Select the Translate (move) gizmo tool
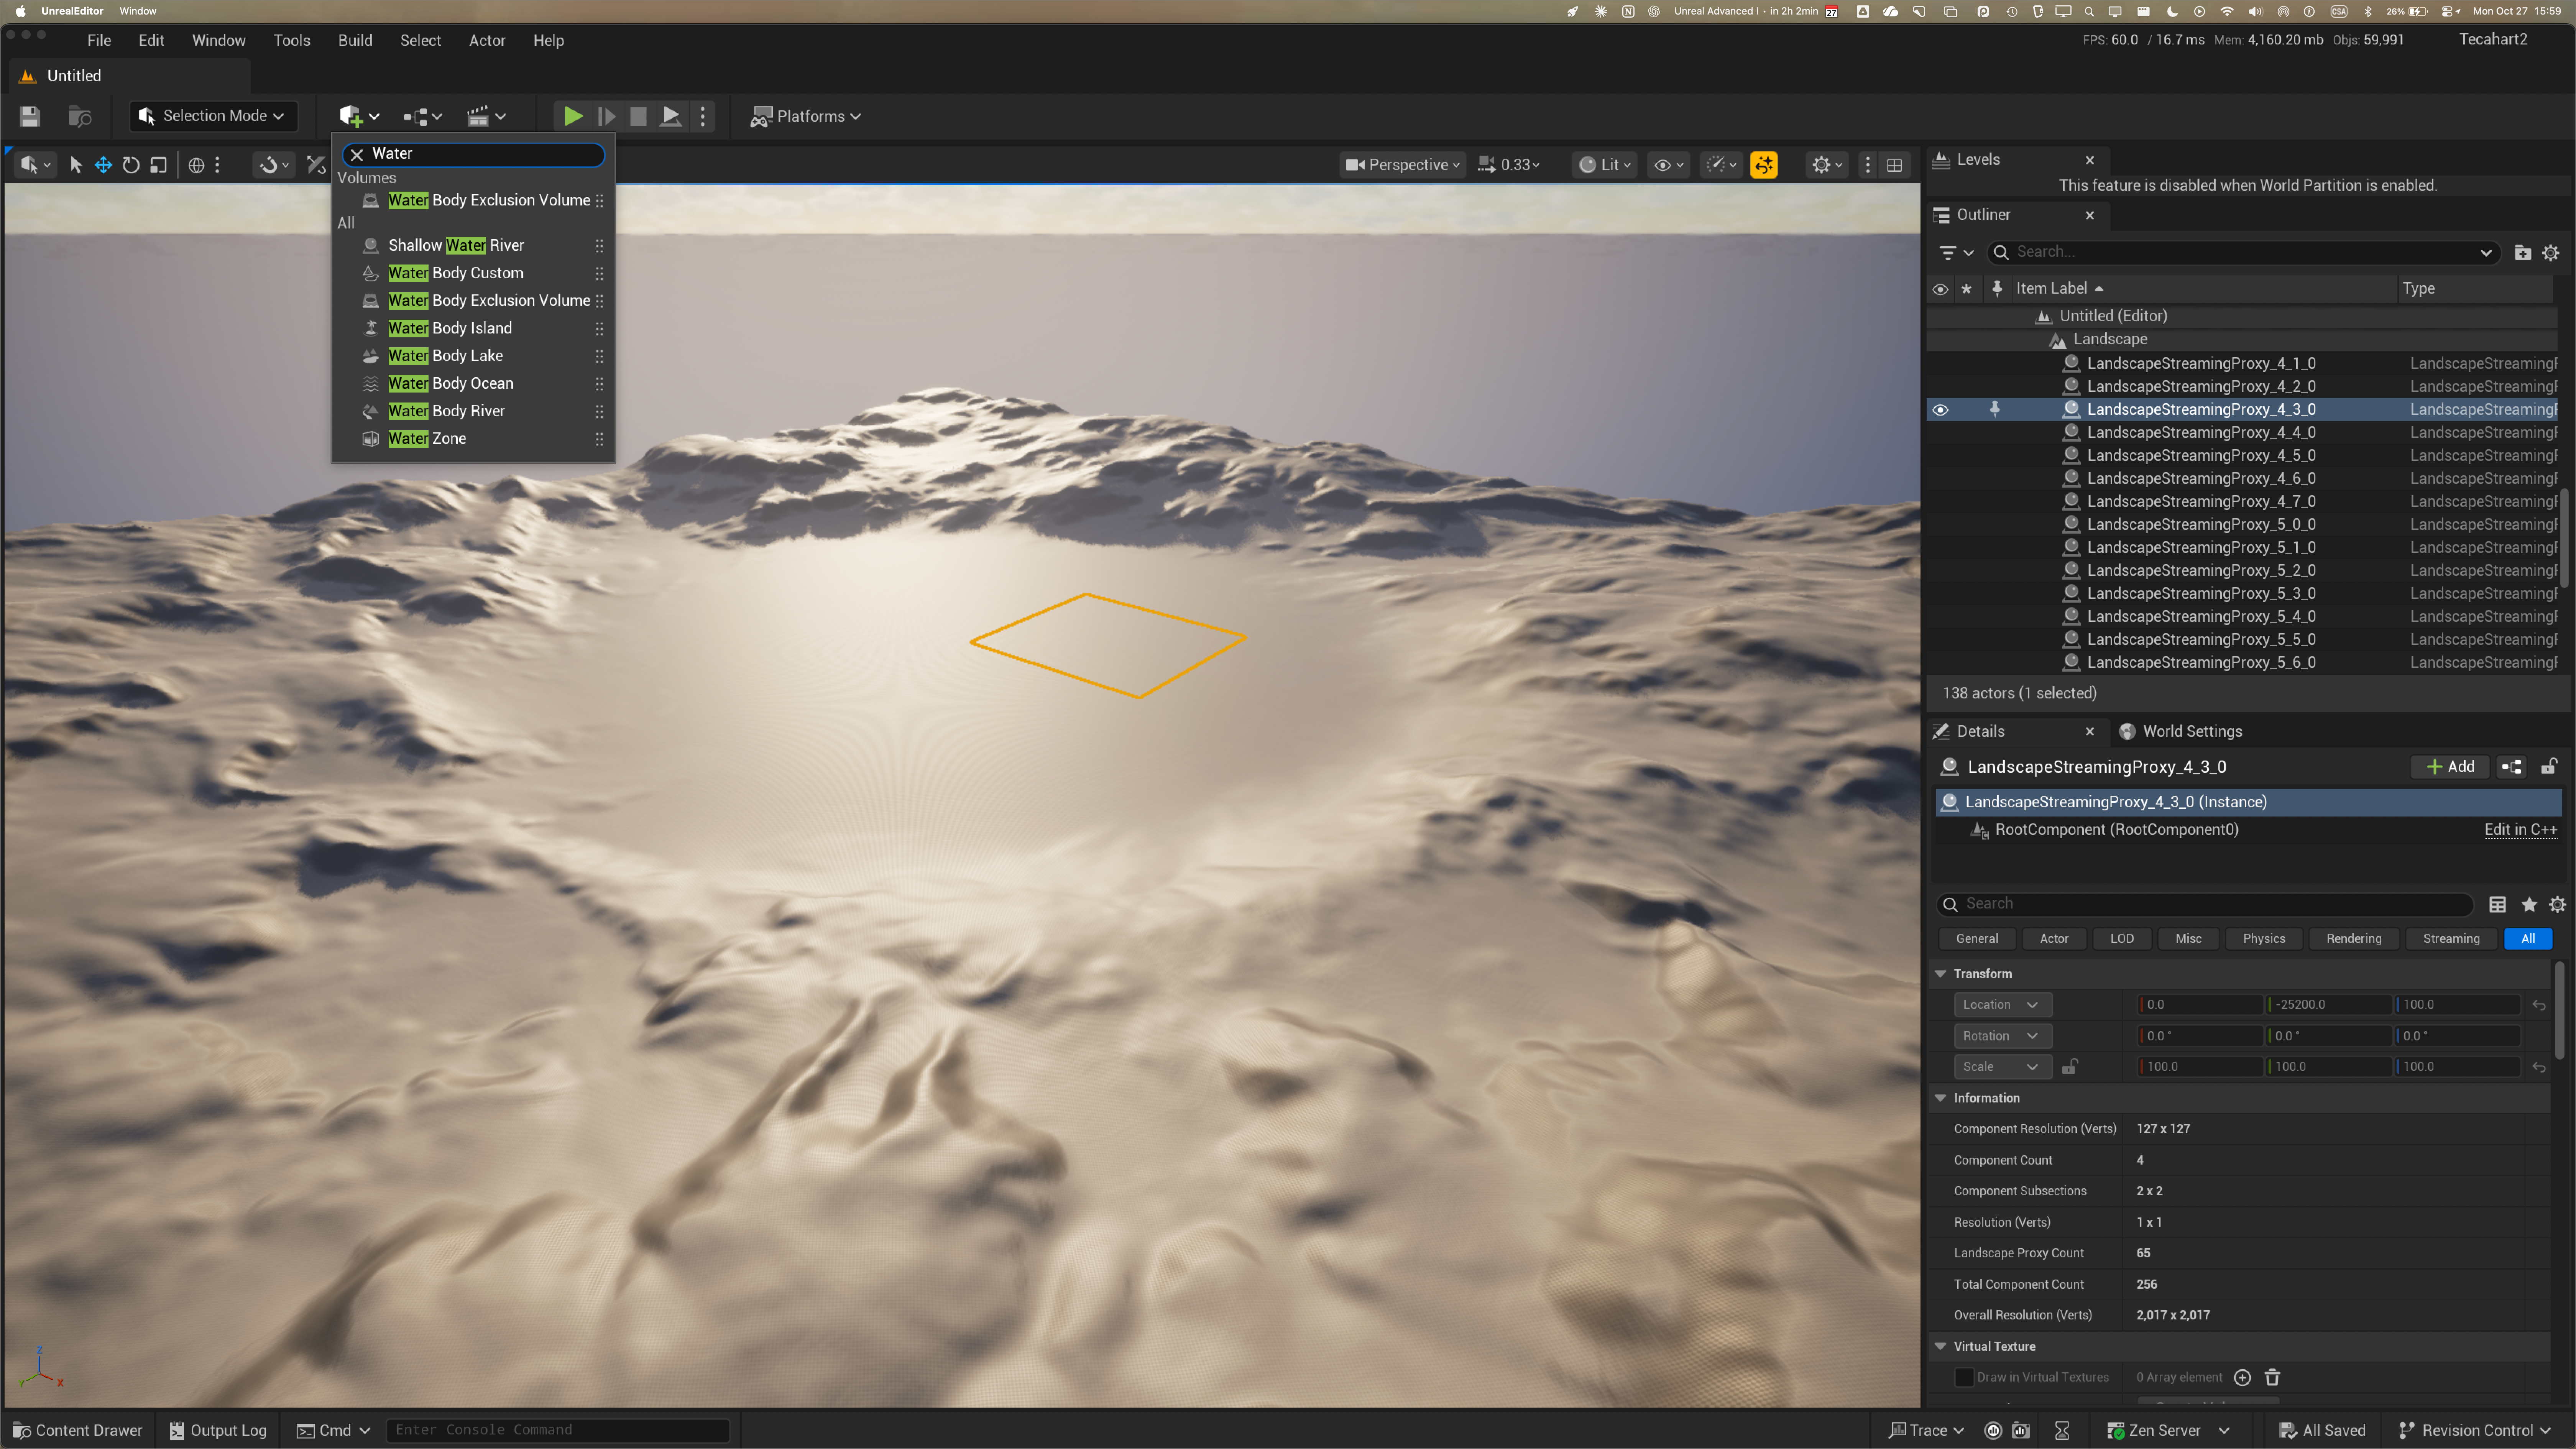This screenshot has width=2576, height=1449. click(103, 165)
